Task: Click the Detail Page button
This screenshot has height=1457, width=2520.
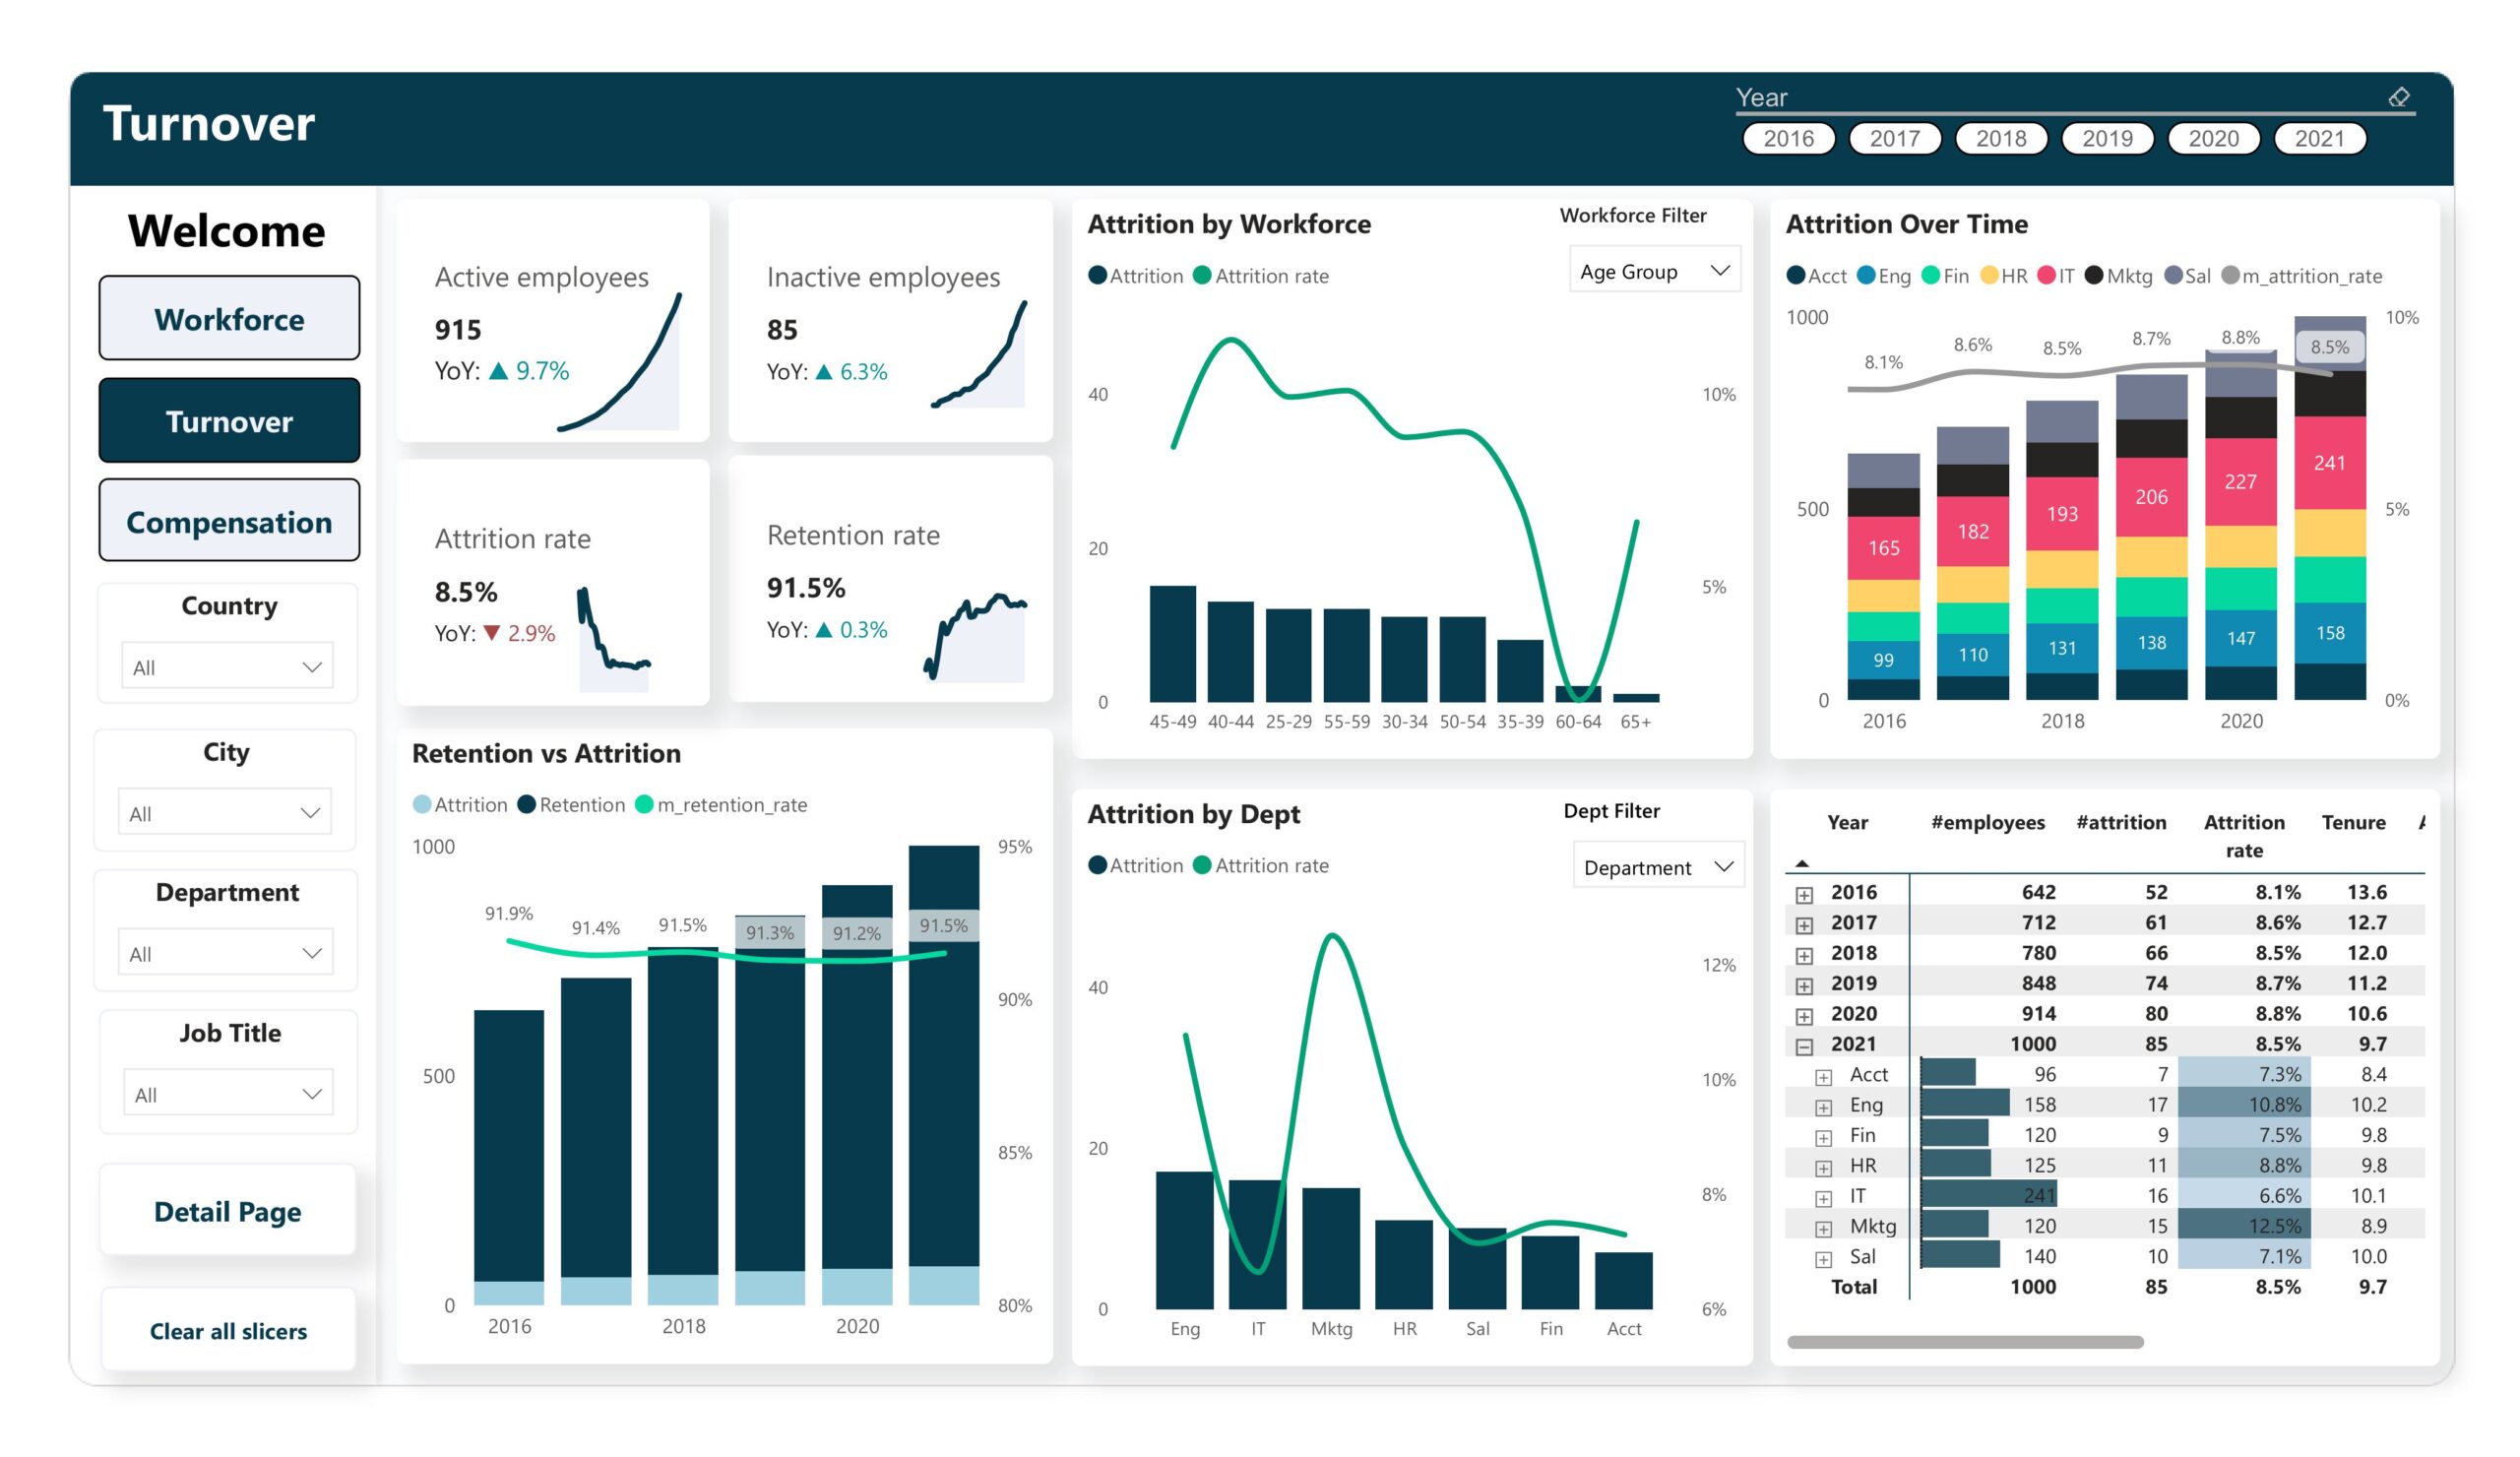Action: 228,1211
